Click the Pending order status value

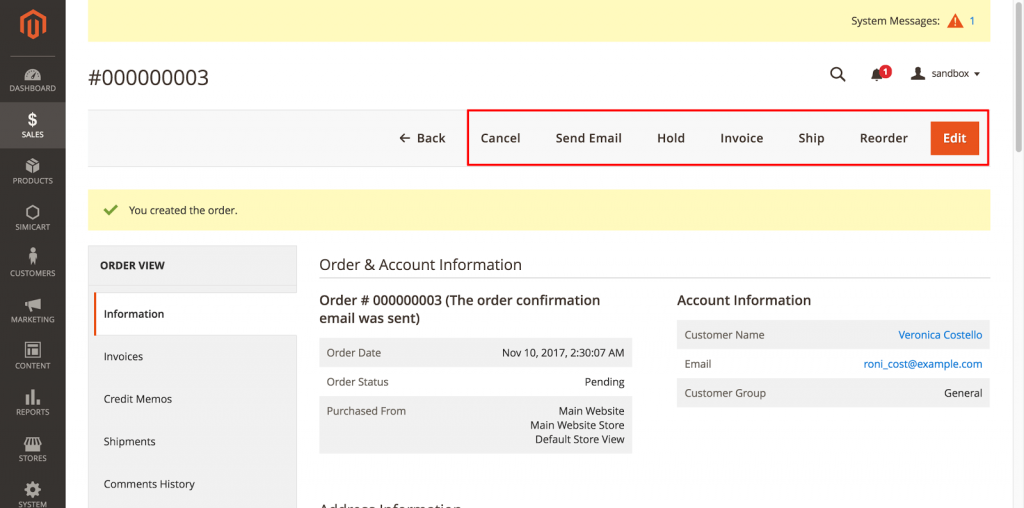pos(604,382)
